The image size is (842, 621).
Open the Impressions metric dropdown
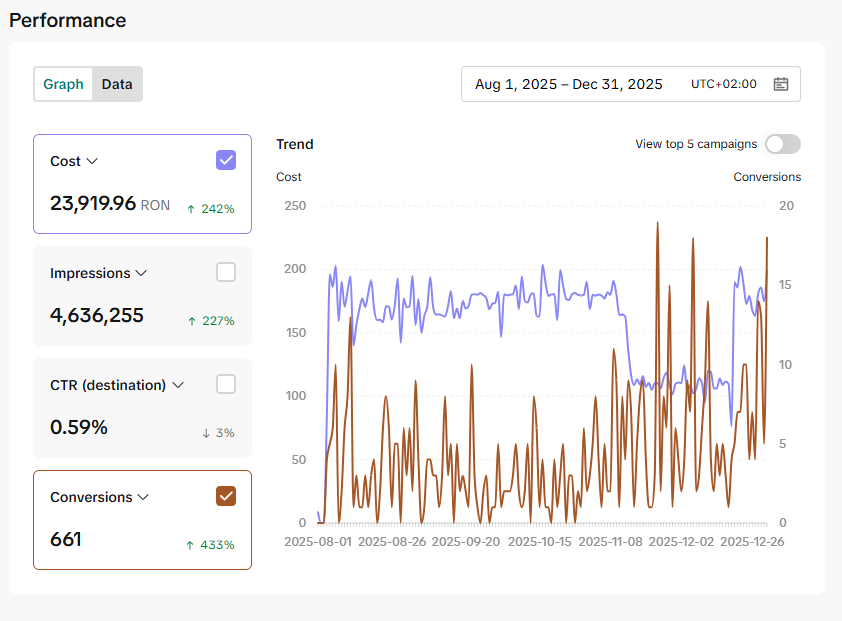tap(141, 273)
